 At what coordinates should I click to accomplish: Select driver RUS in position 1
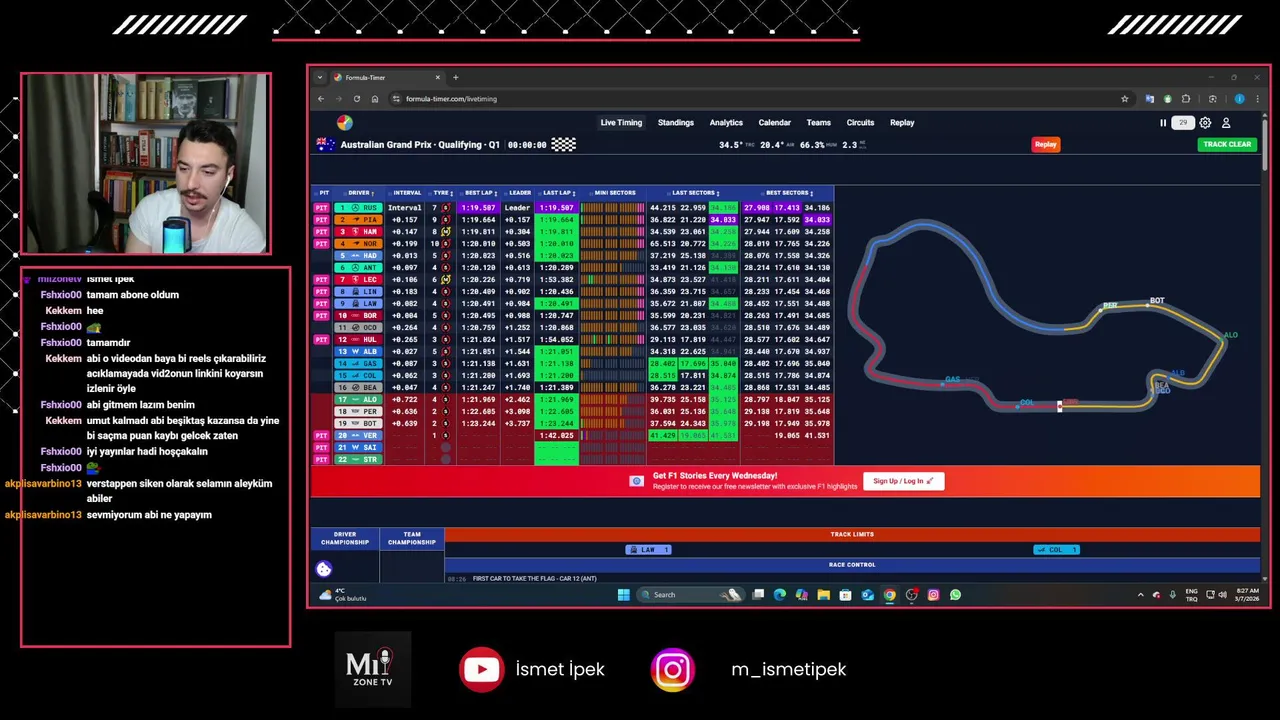point(358,208)
